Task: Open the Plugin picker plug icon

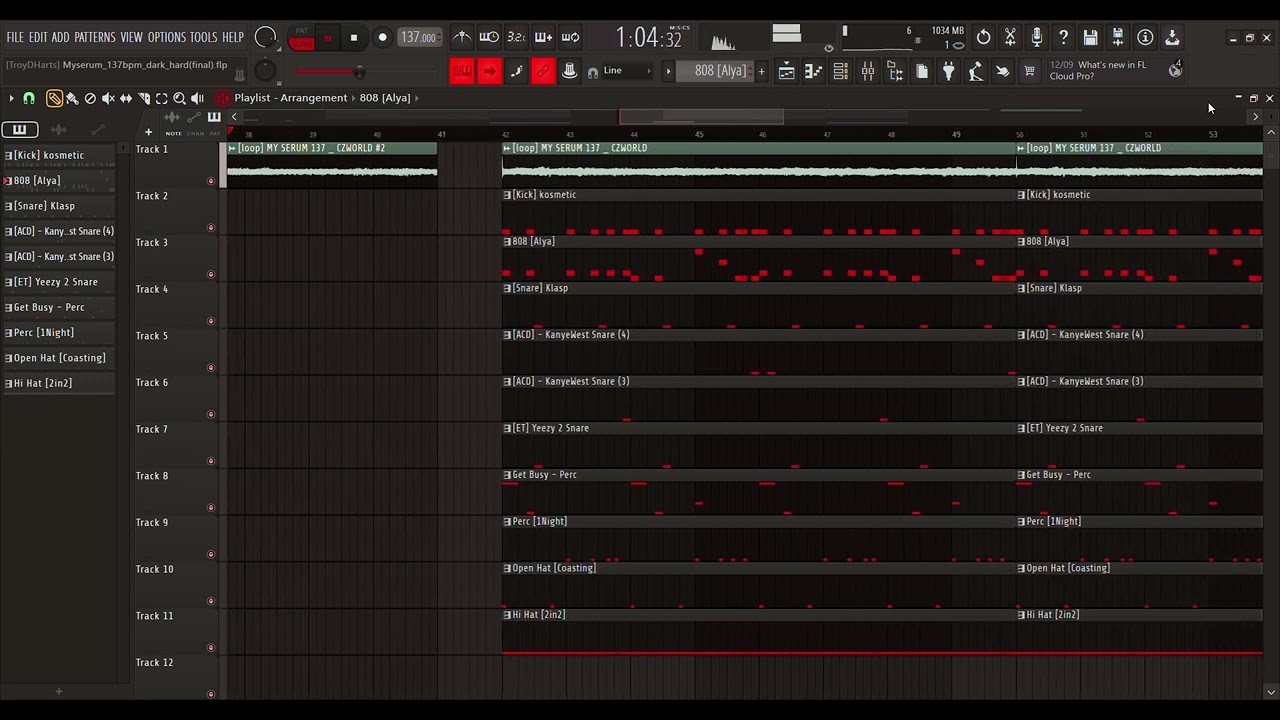Action: pyautogui.click(x=949, y=71)
